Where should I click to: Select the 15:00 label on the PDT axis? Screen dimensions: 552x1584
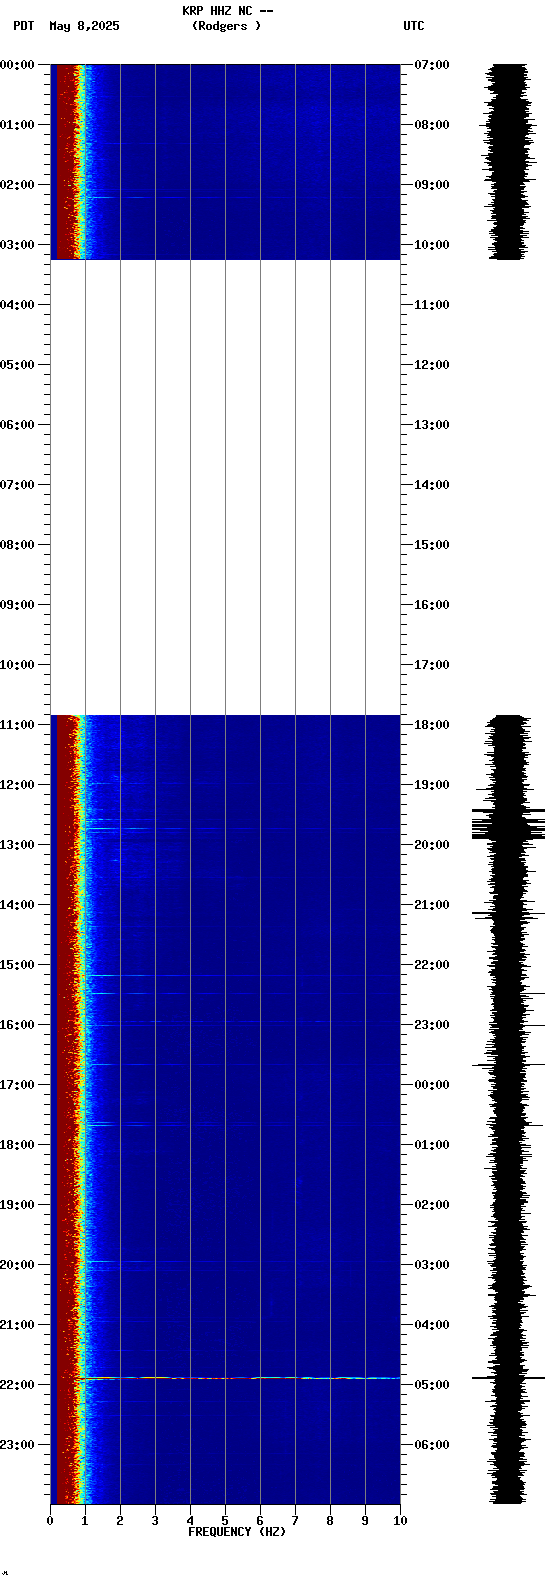[x=18, y=965]
